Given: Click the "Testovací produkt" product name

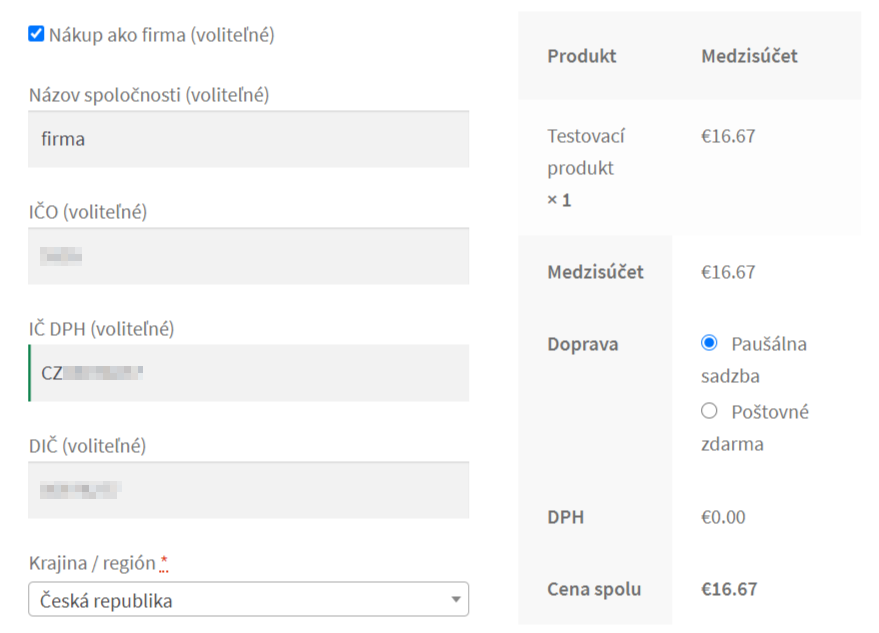Looking at the screenshot, I should tap(580, 152).
